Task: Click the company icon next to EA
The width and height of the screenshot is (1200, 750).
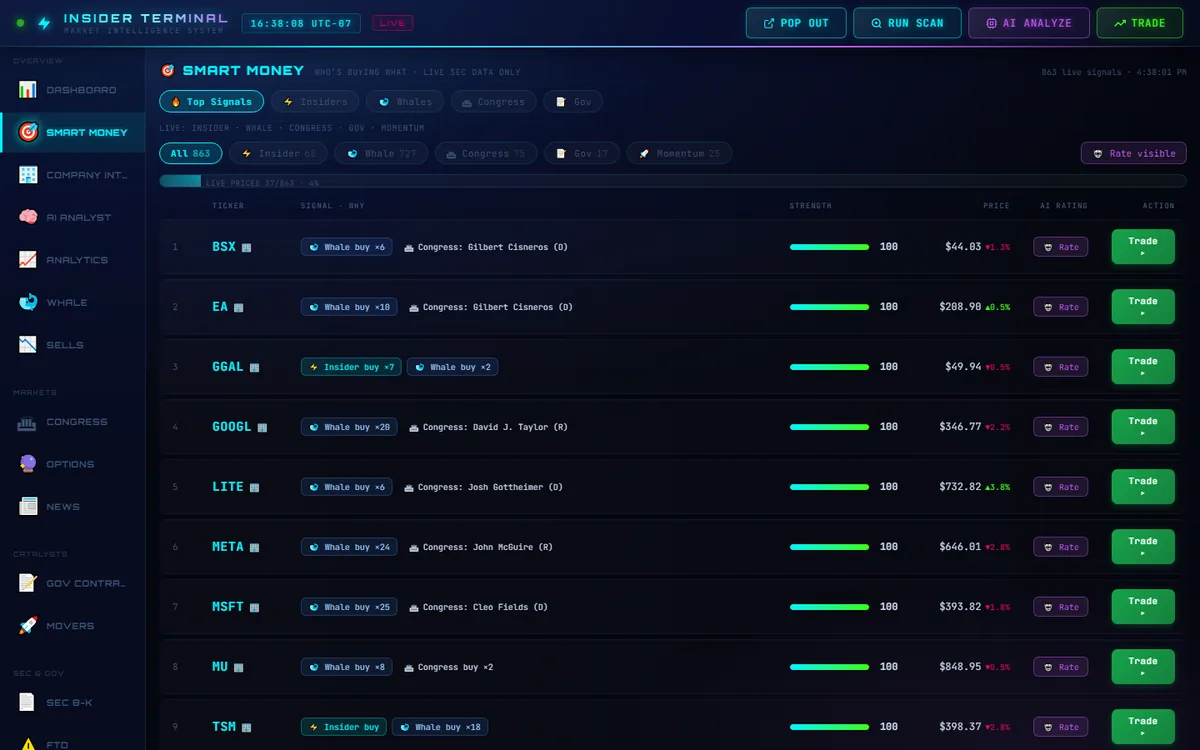Action: click(239, 307)
